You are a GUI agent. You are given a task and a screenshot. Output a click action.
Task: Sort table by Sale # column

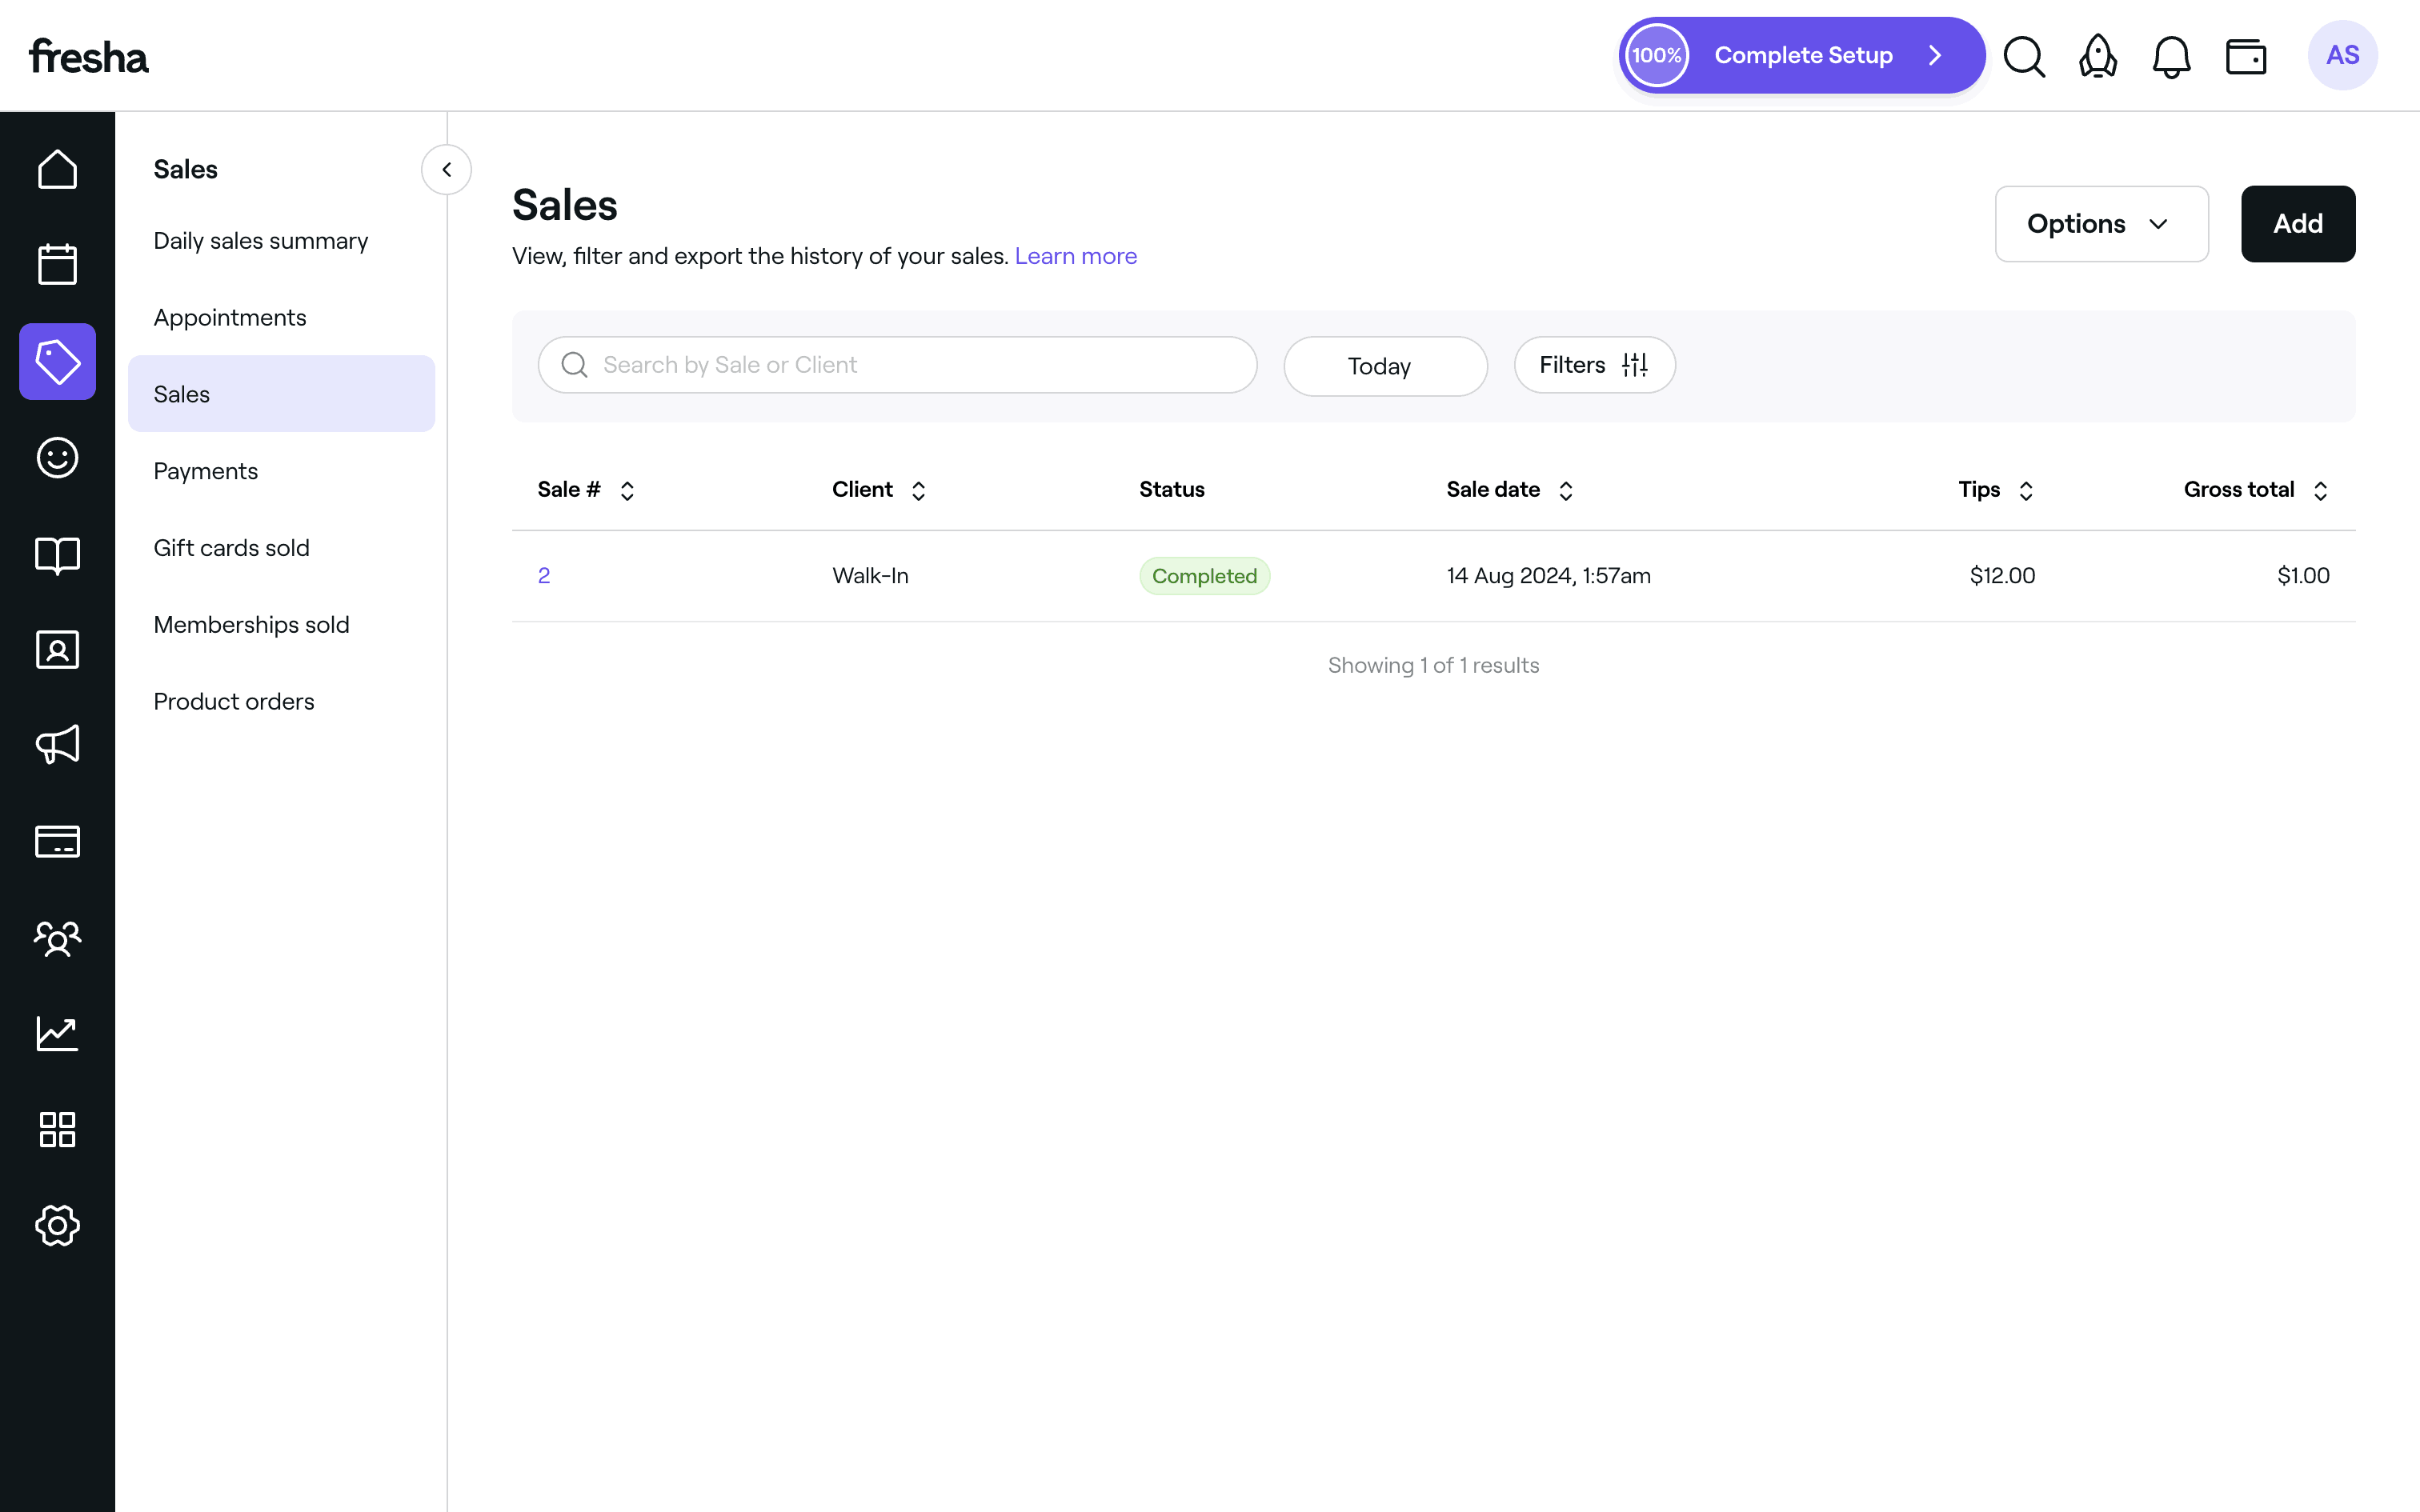[586, 490]
